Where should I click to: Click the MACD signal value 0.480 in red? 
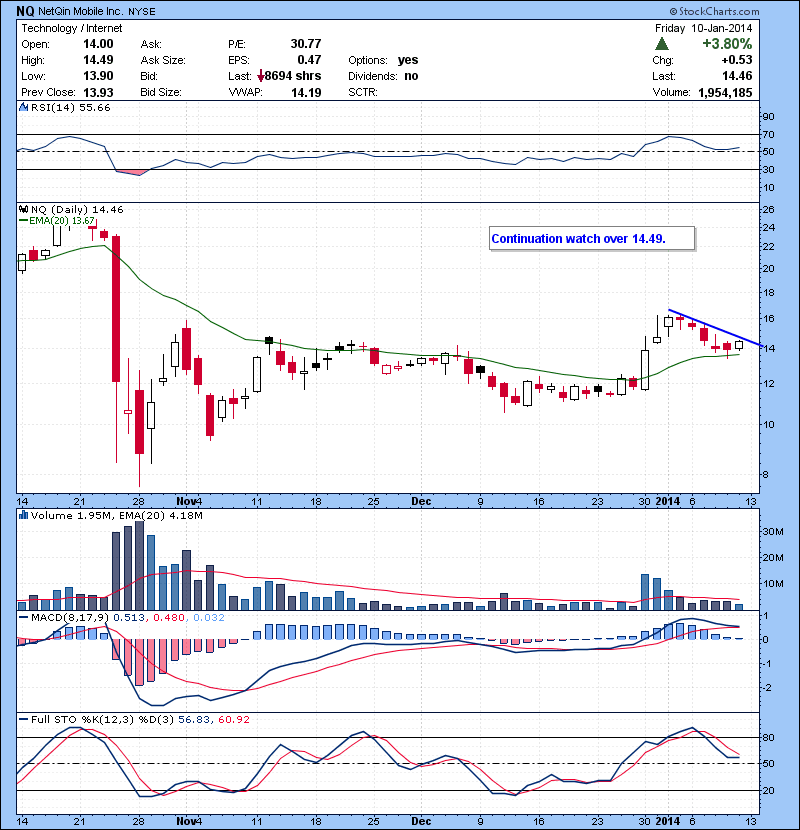click(169, 617)
